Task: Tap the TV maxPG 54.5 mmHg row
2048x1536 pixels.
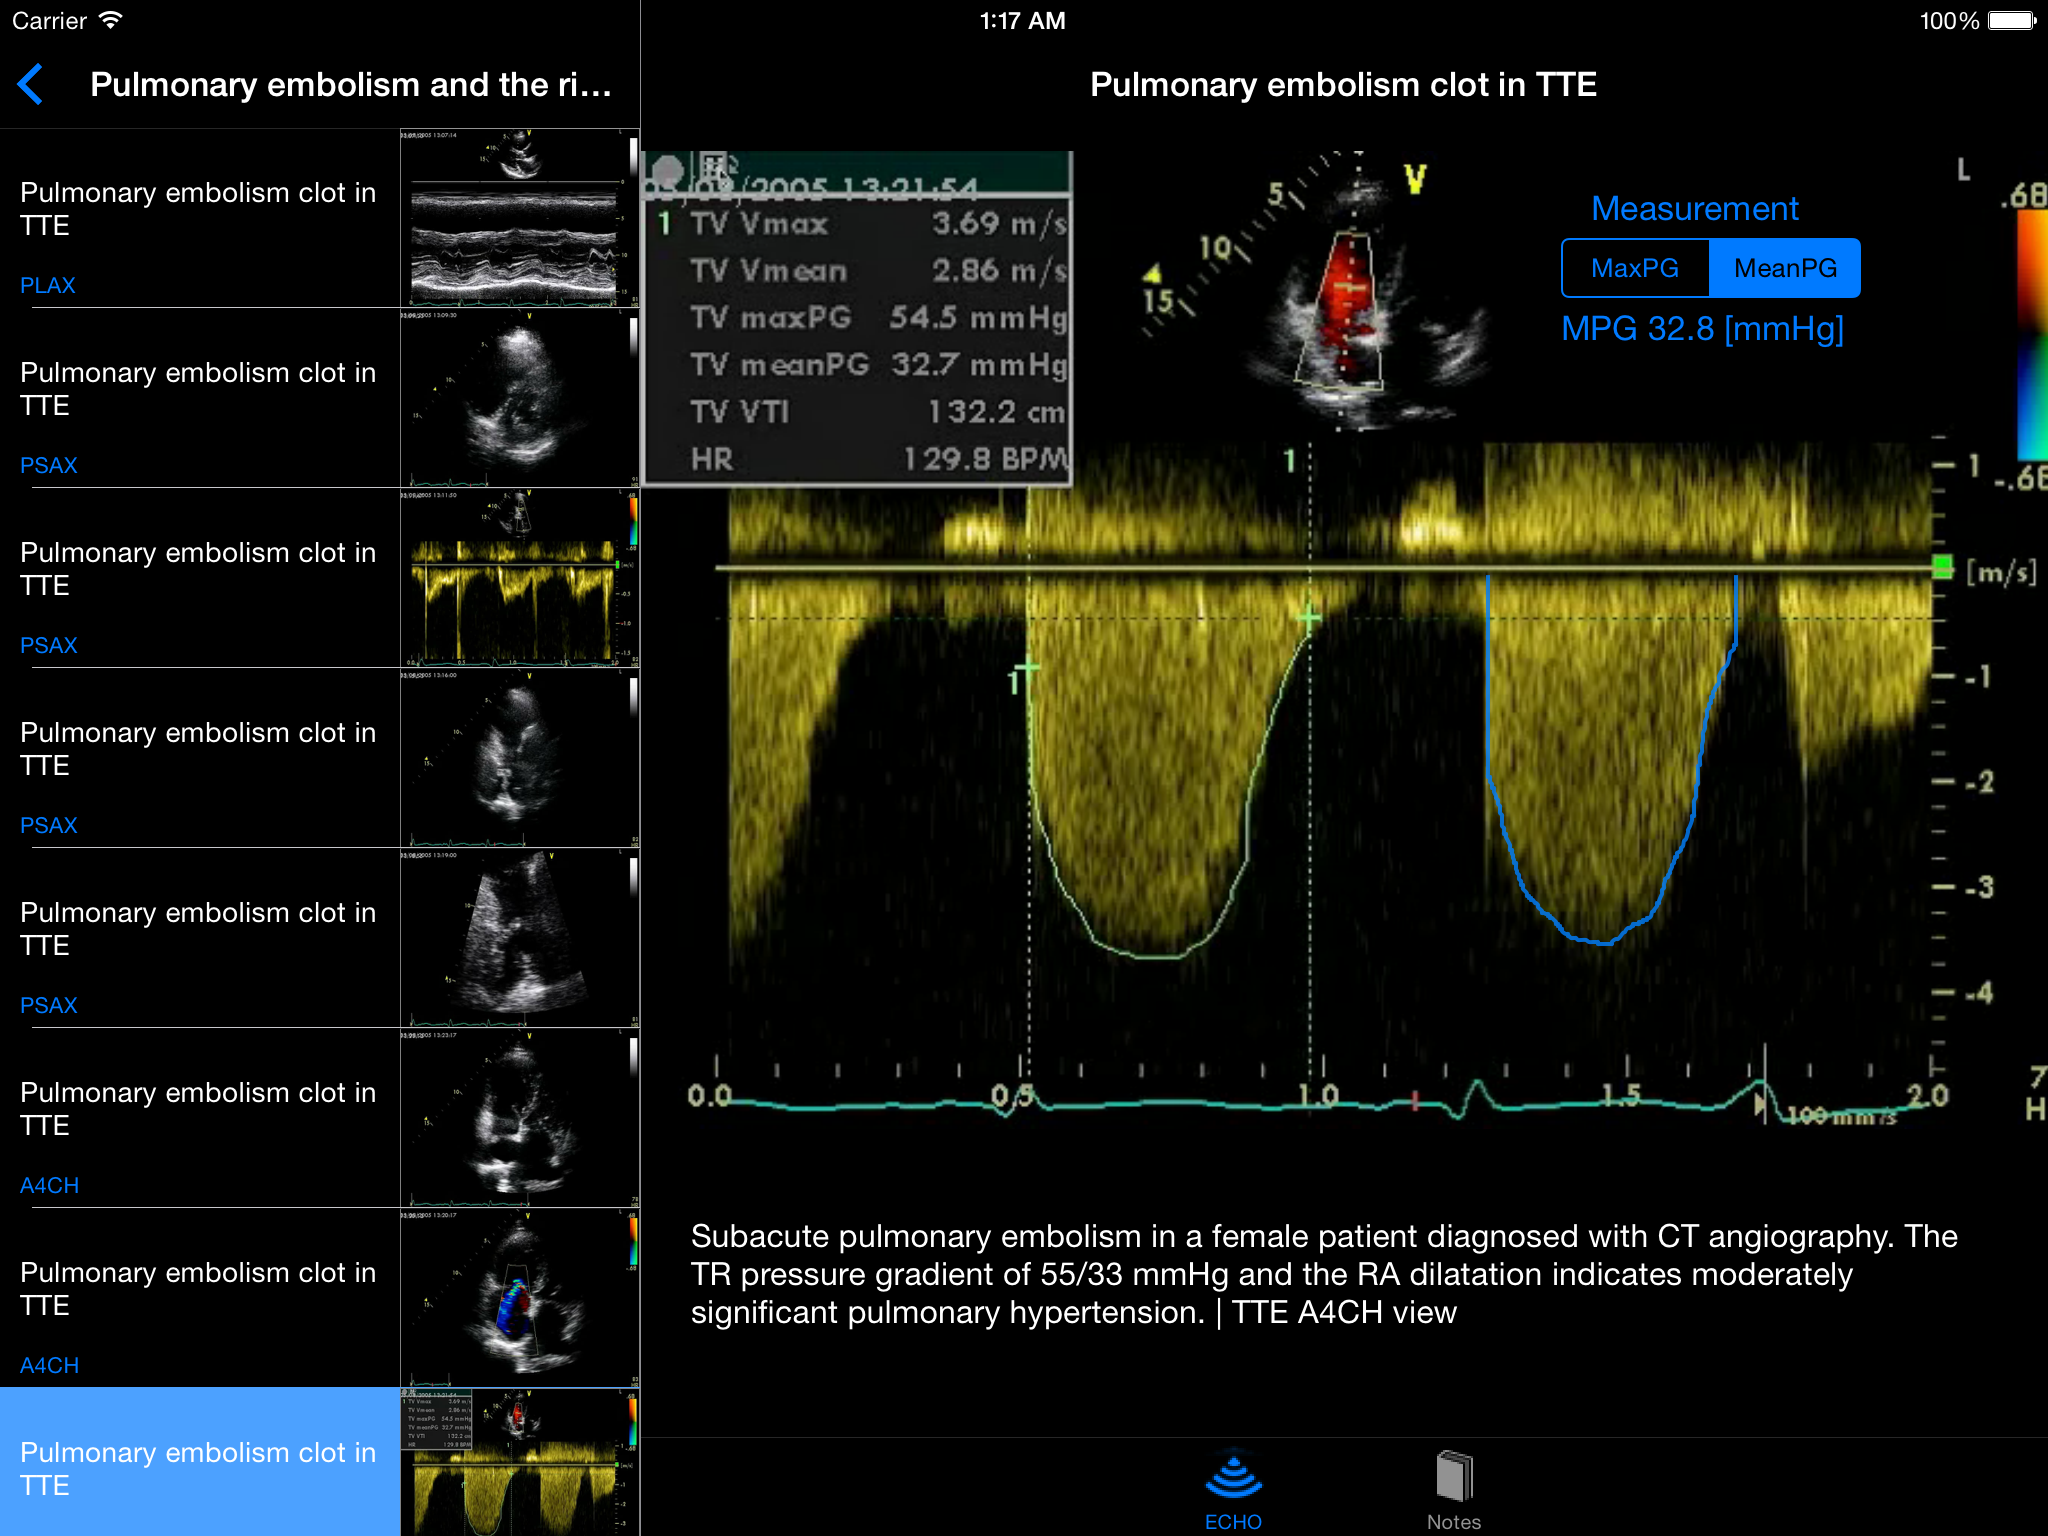Action: pyautogui.click(x=878, y=318)
